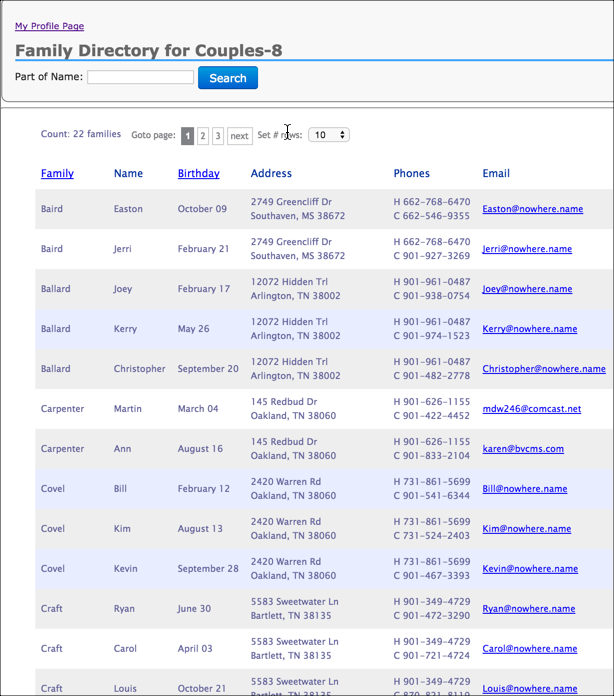Select the name Martin in Carpenter row
This screenshot has height=696, width=614.
(128, 408)
